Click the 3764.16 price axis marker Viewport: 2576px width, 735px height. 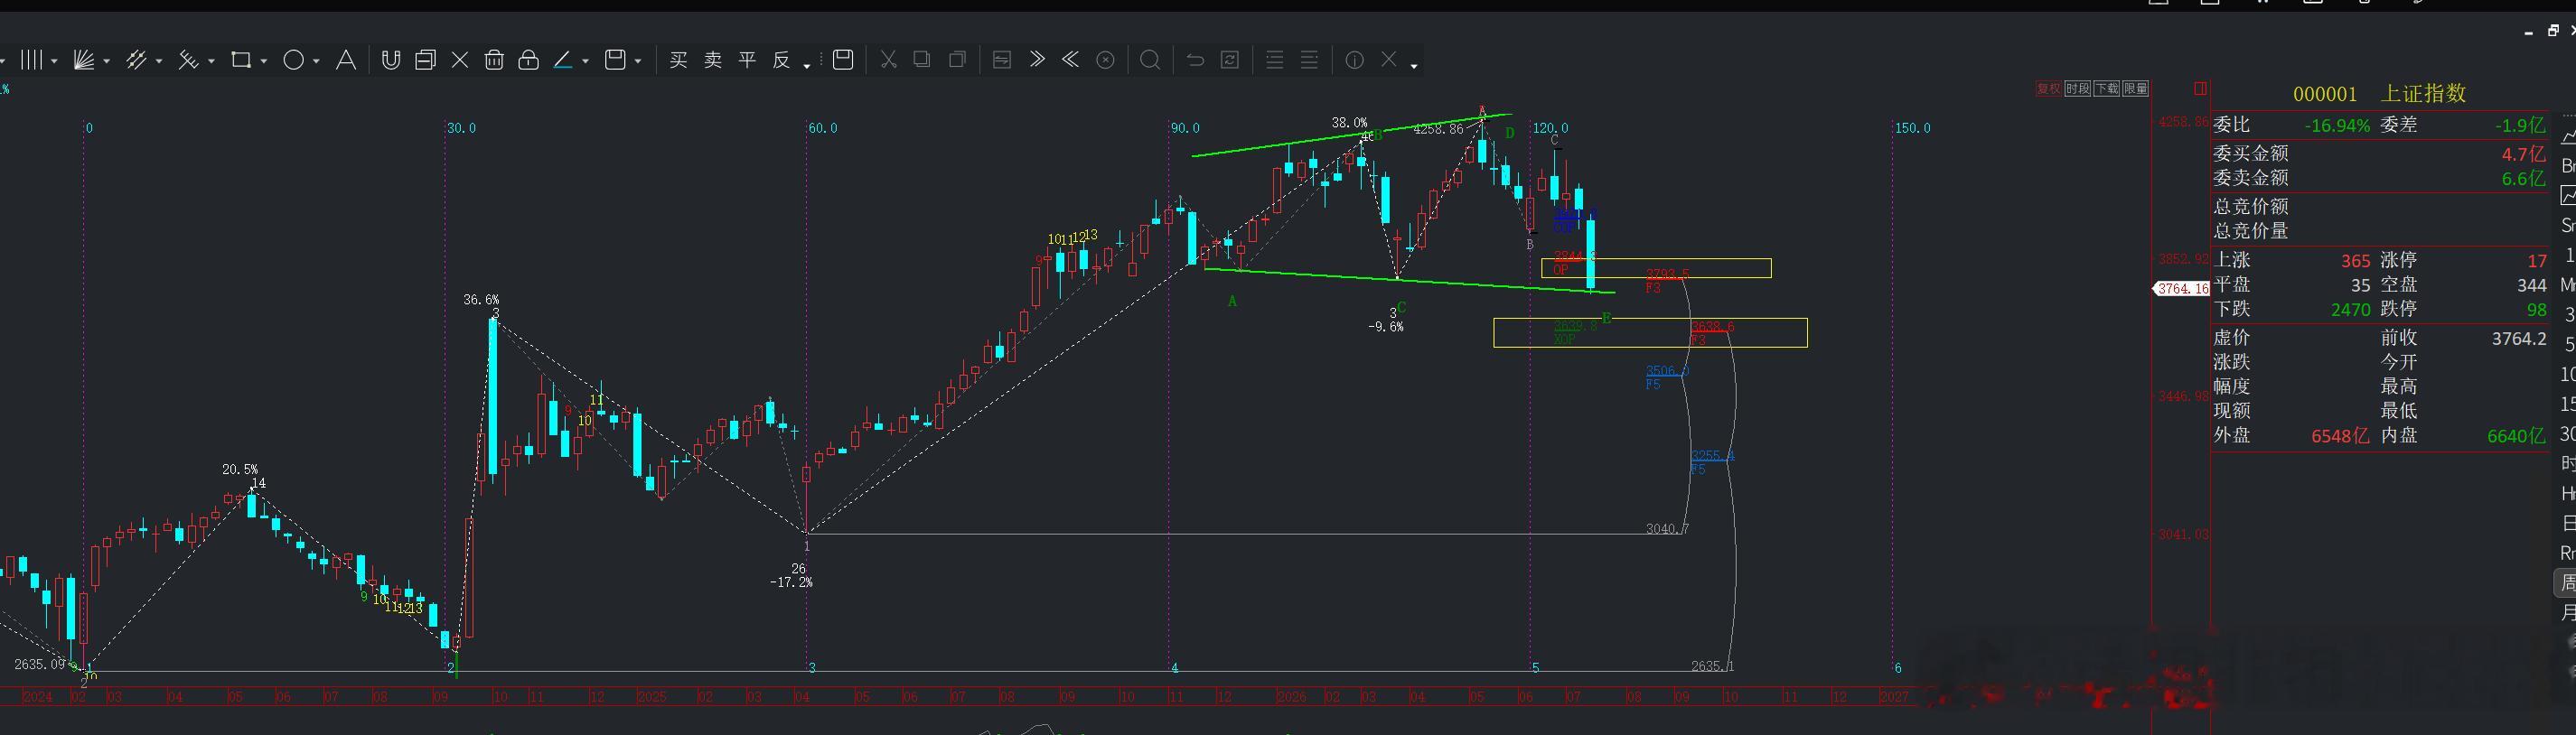click(x=2181, y=289)
